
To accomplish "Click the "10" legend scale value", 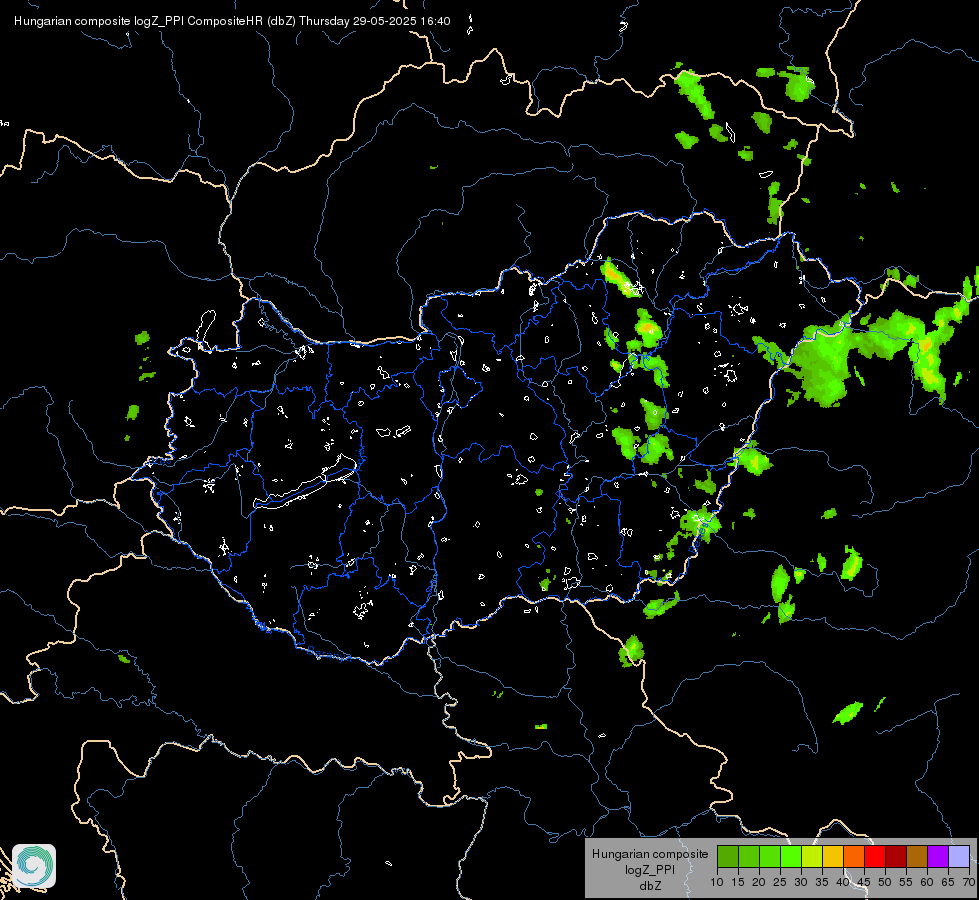I will [717, 882].
